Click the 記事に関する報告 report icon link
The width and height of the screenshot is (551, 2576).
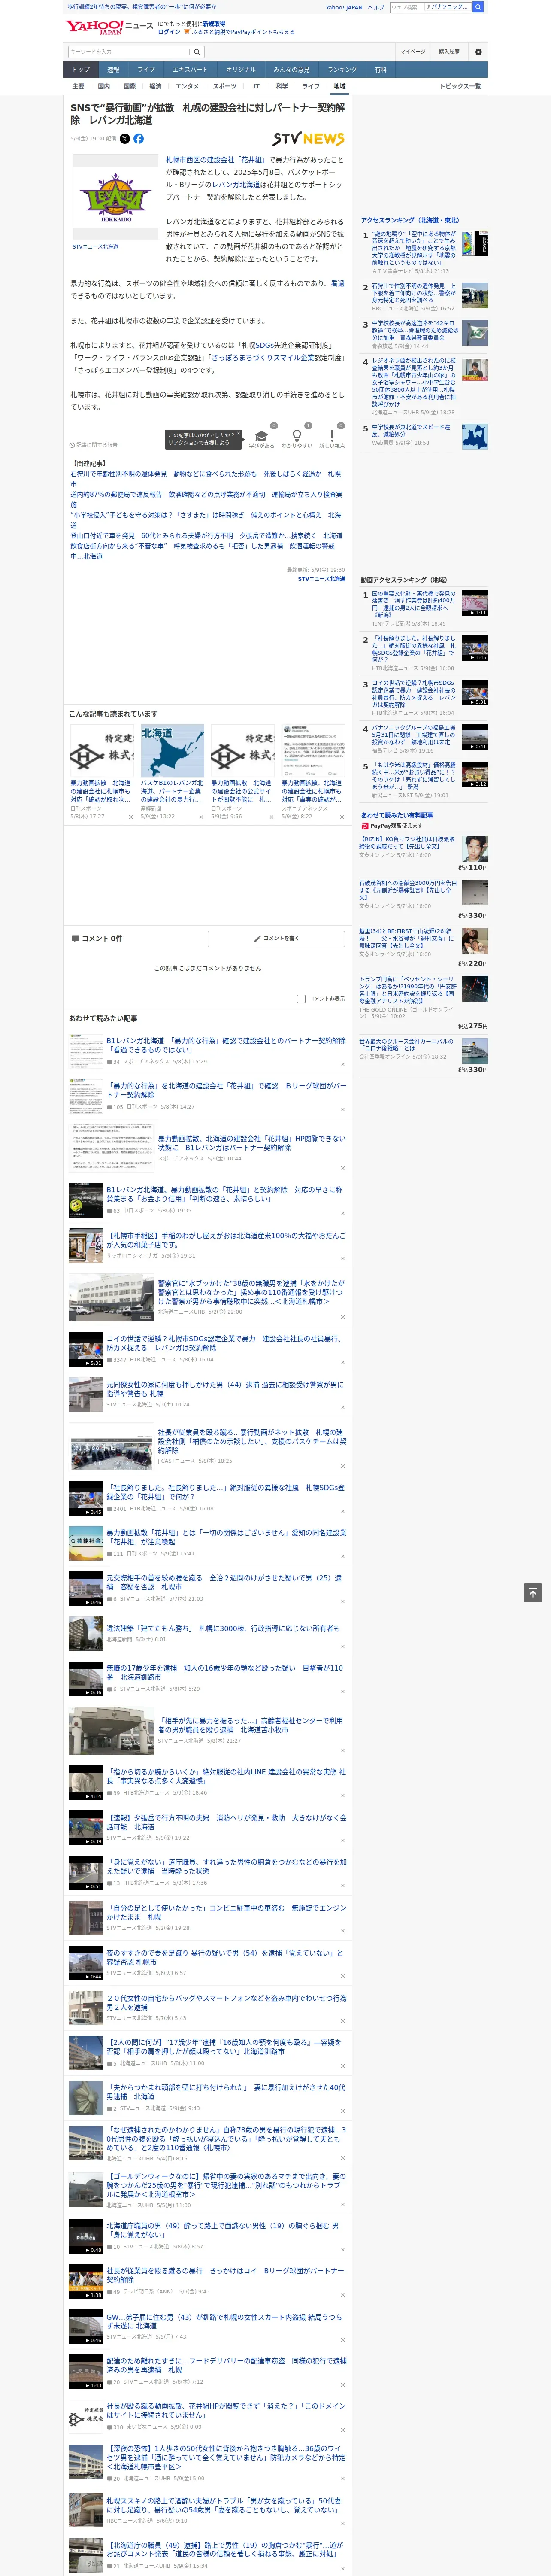(x=93, y=445)
